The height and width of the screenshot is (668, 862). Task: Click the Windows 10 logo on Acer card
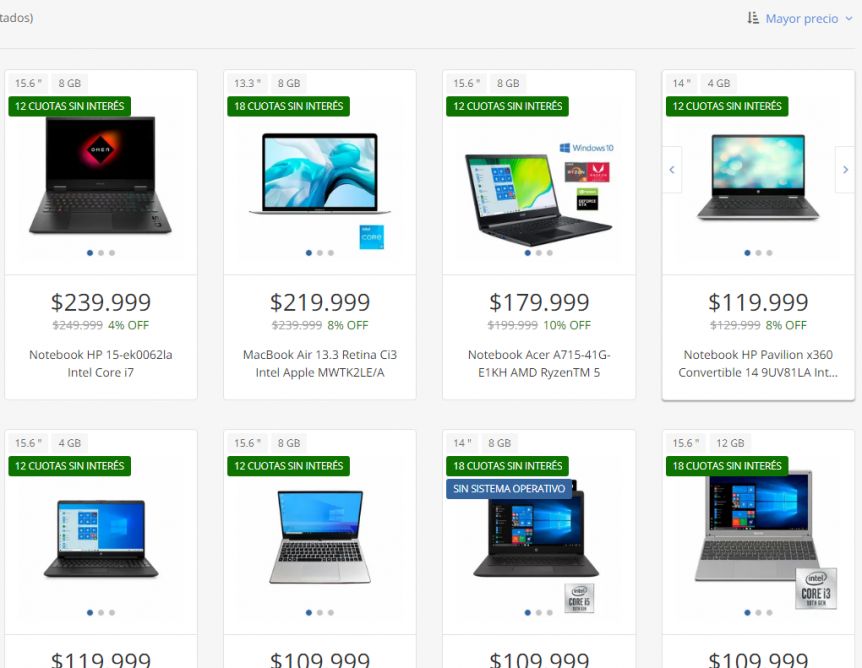pos(586,148)
